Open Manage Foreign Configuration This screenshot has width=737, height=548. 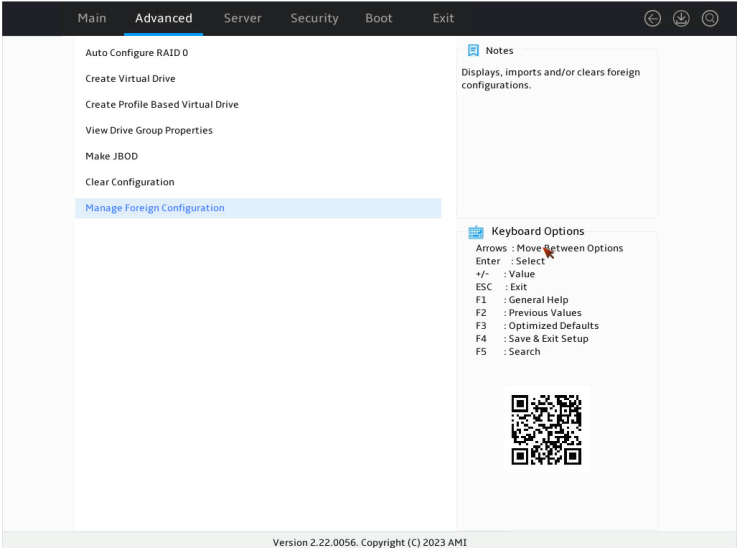coord(258,208)
